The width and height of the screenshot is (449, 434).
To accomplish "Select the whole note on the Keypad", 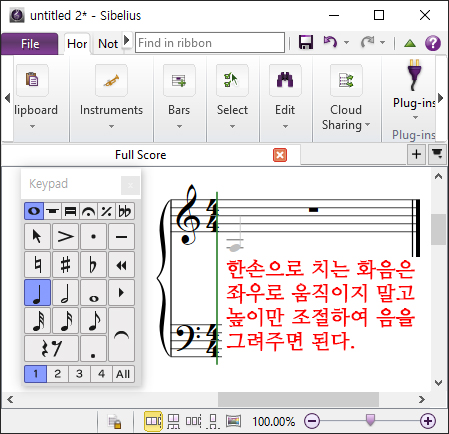I will pos(93,293).
